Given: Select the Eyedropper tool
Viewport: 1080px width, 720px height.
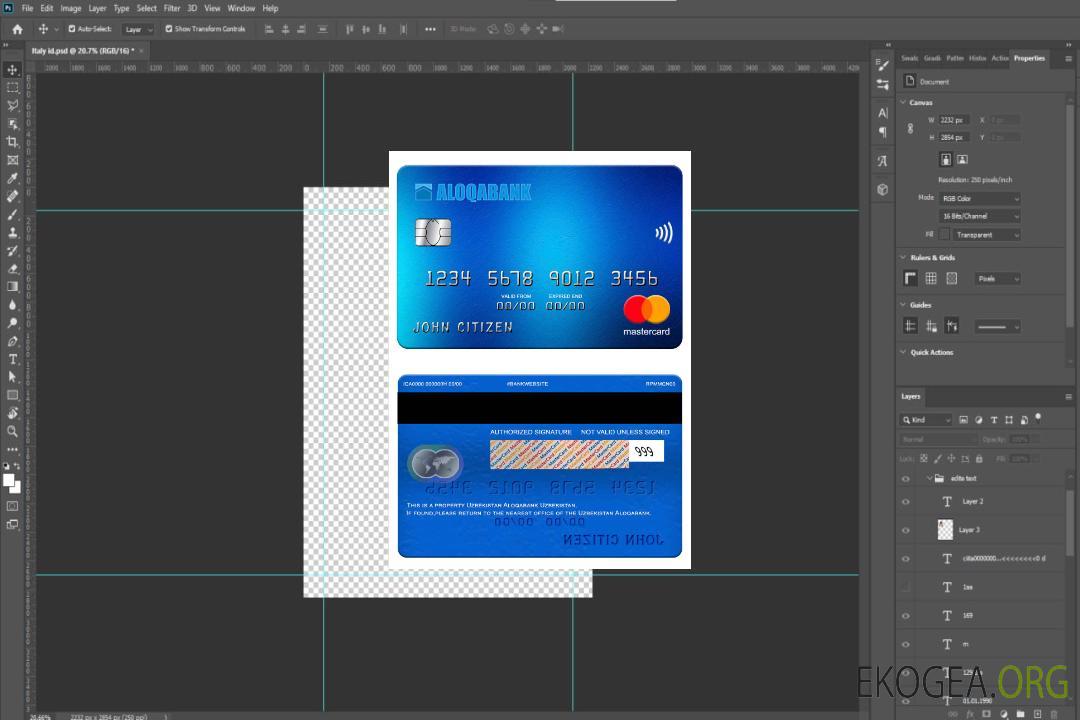Looking at the screenshot, I should 12,178.
